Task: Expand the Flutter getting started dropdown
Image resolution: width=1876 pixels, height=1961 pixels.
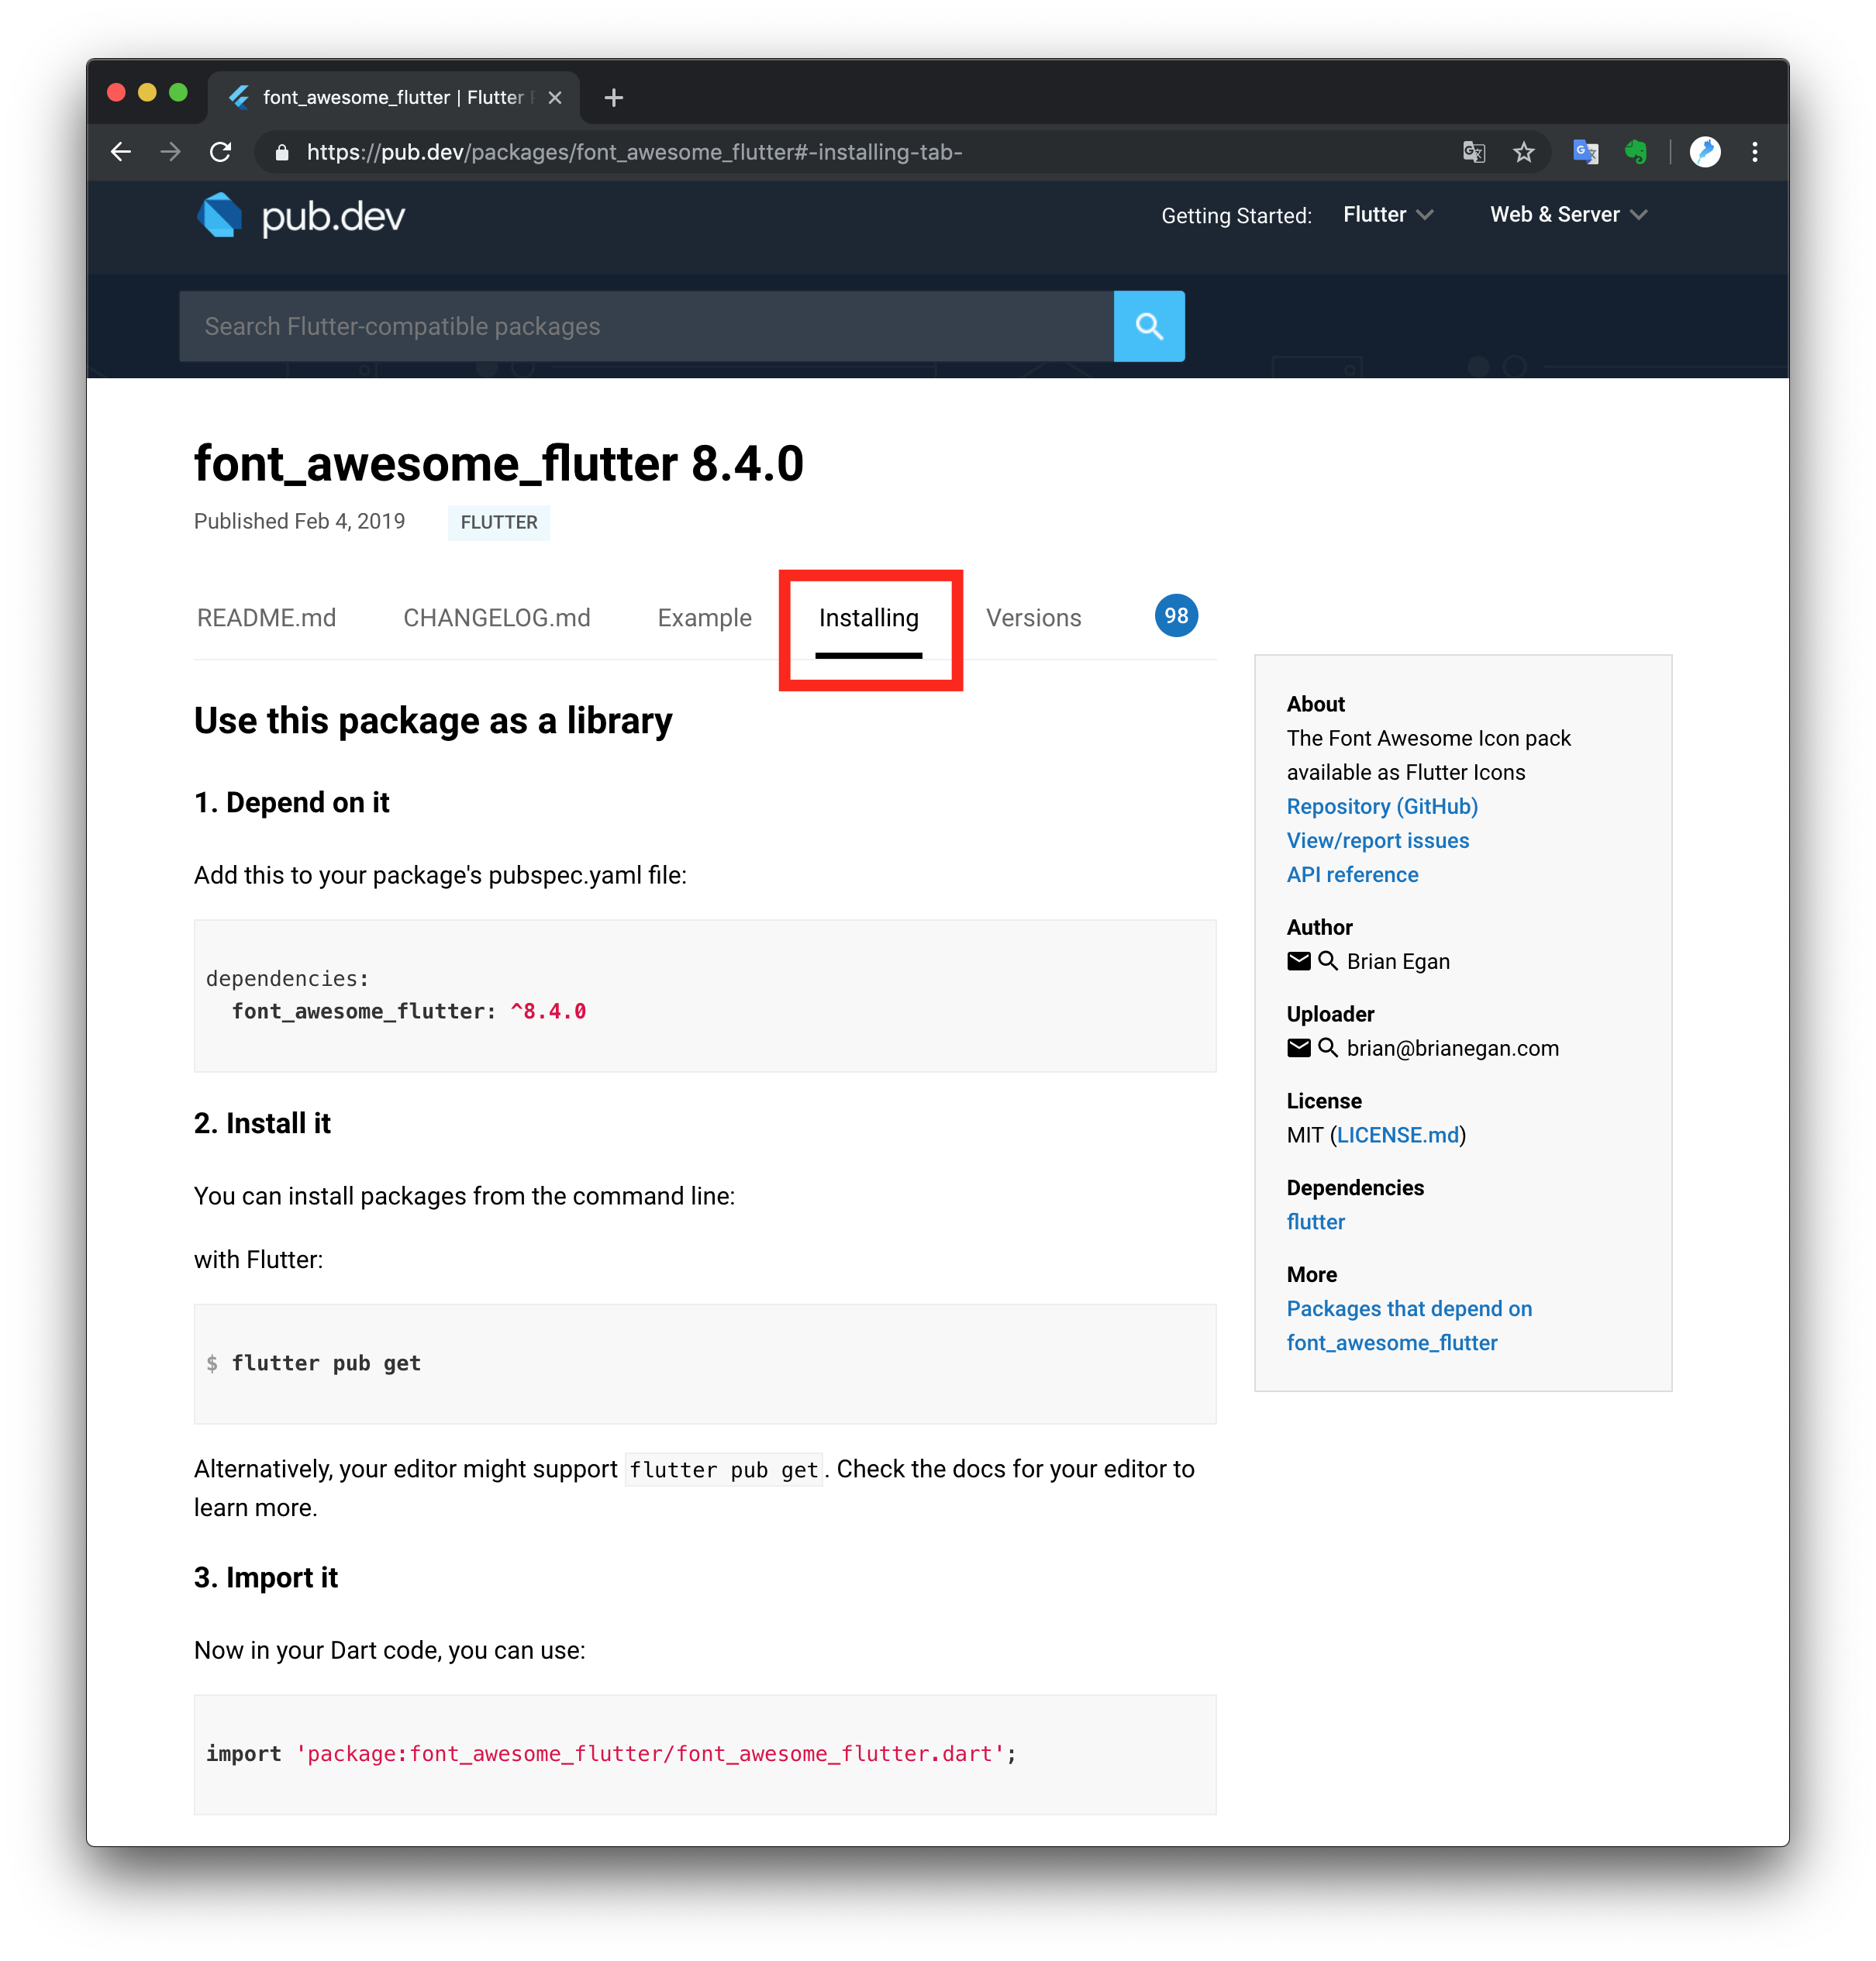Action: (1388, 215)
